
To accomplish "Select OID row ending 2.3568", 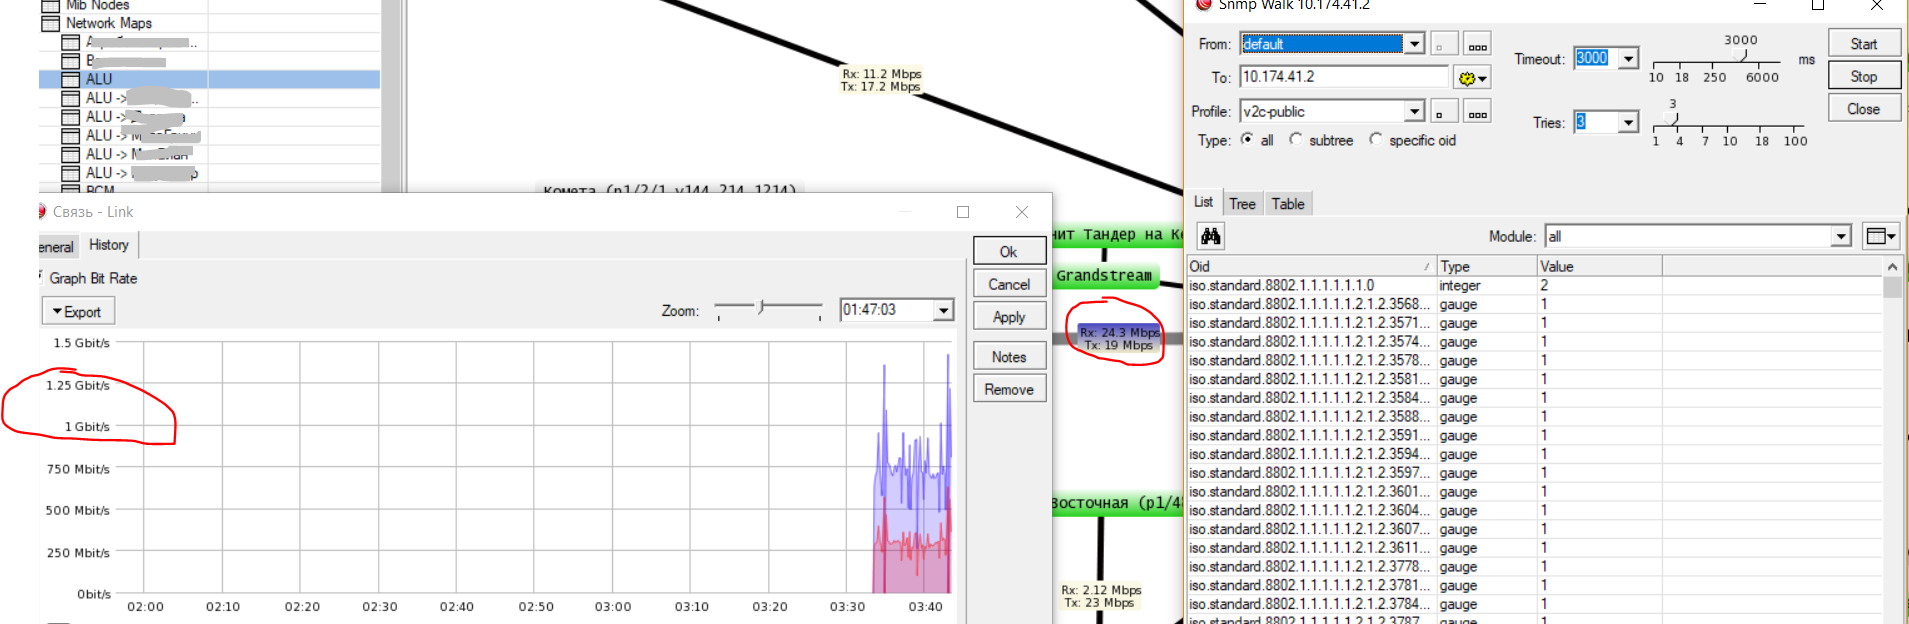I will [1535, 304].
